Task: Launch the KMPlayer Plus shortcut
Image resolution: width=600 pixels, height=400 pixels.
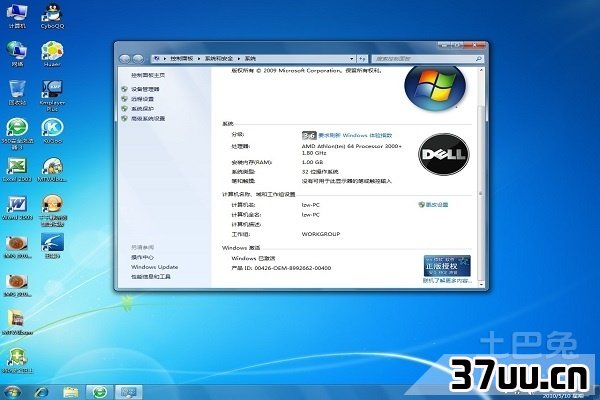Action: pos(52,95)
